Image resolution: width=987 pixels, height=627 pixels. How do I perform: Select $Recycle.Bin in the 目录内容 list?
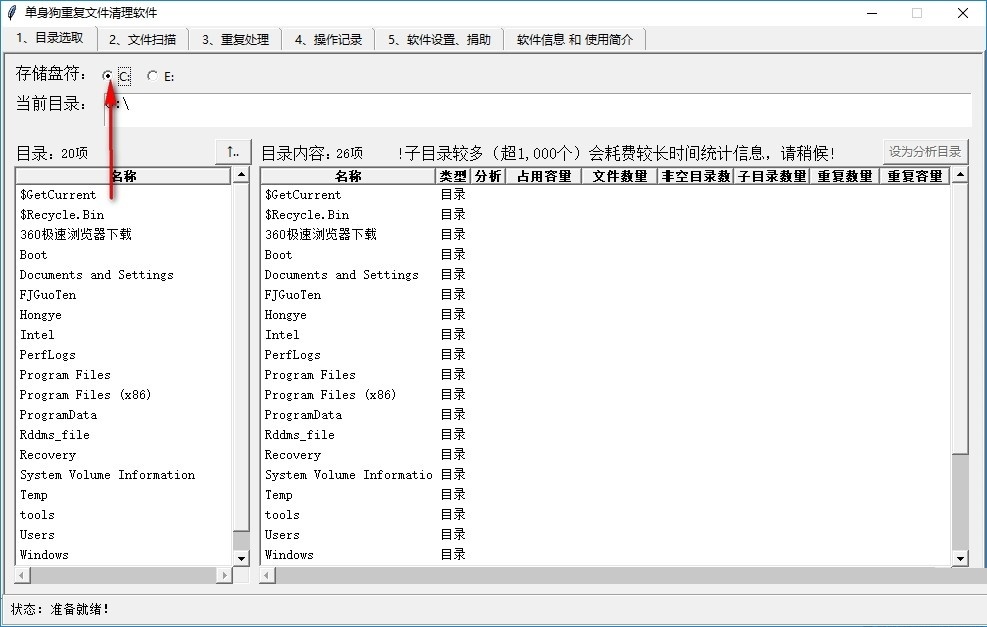pos(308,214)
